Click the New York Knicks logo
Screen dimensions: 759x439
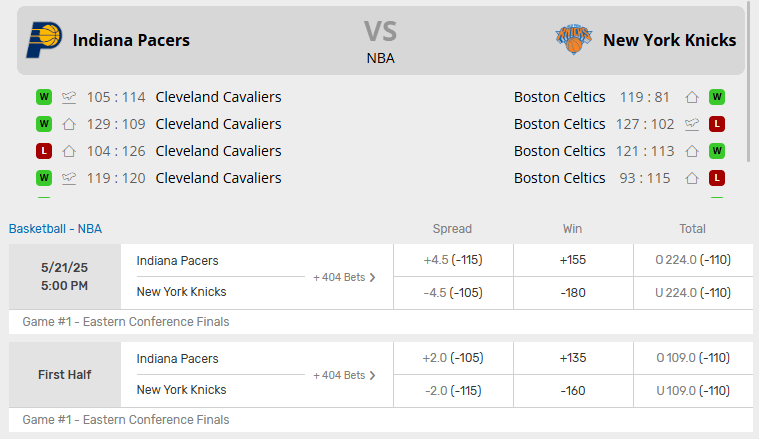point(574,39)
